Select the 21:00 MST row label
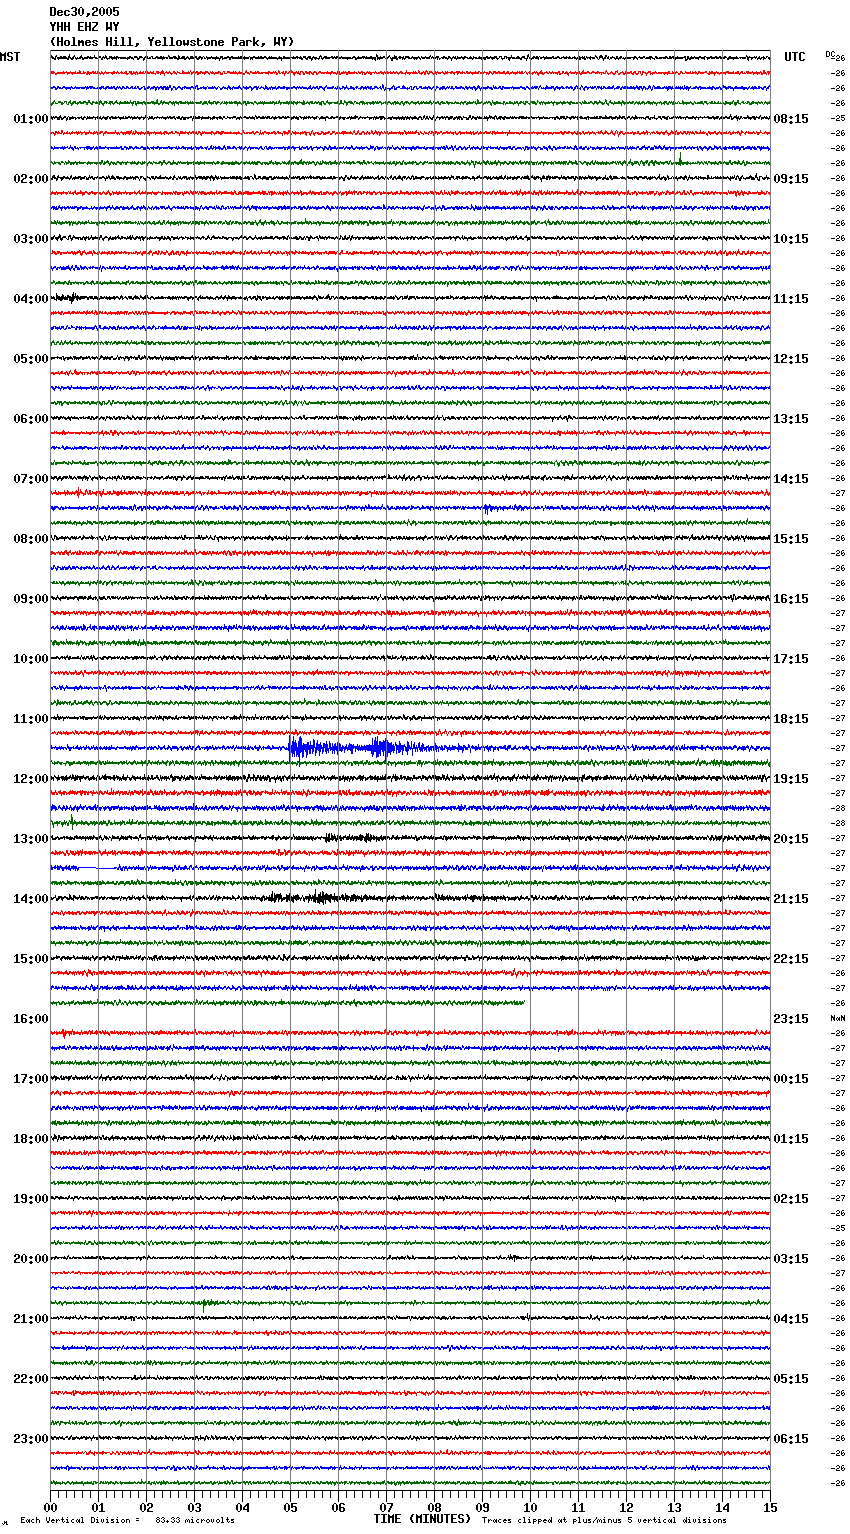The width and height of the screenshot is (850, 1534). click(31, 1319)
